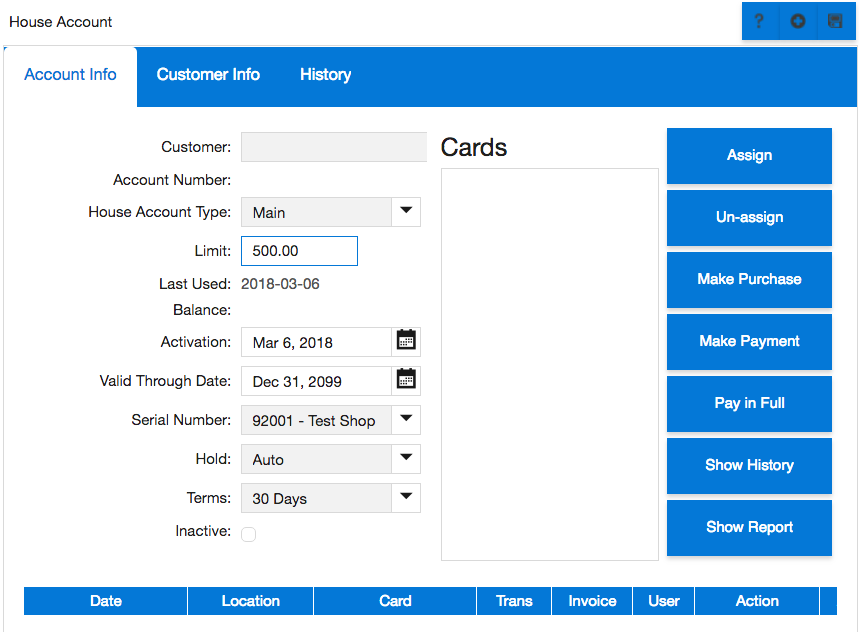
Task: Toggle the Inactive checkbox
Action: [x=248, y=533]
